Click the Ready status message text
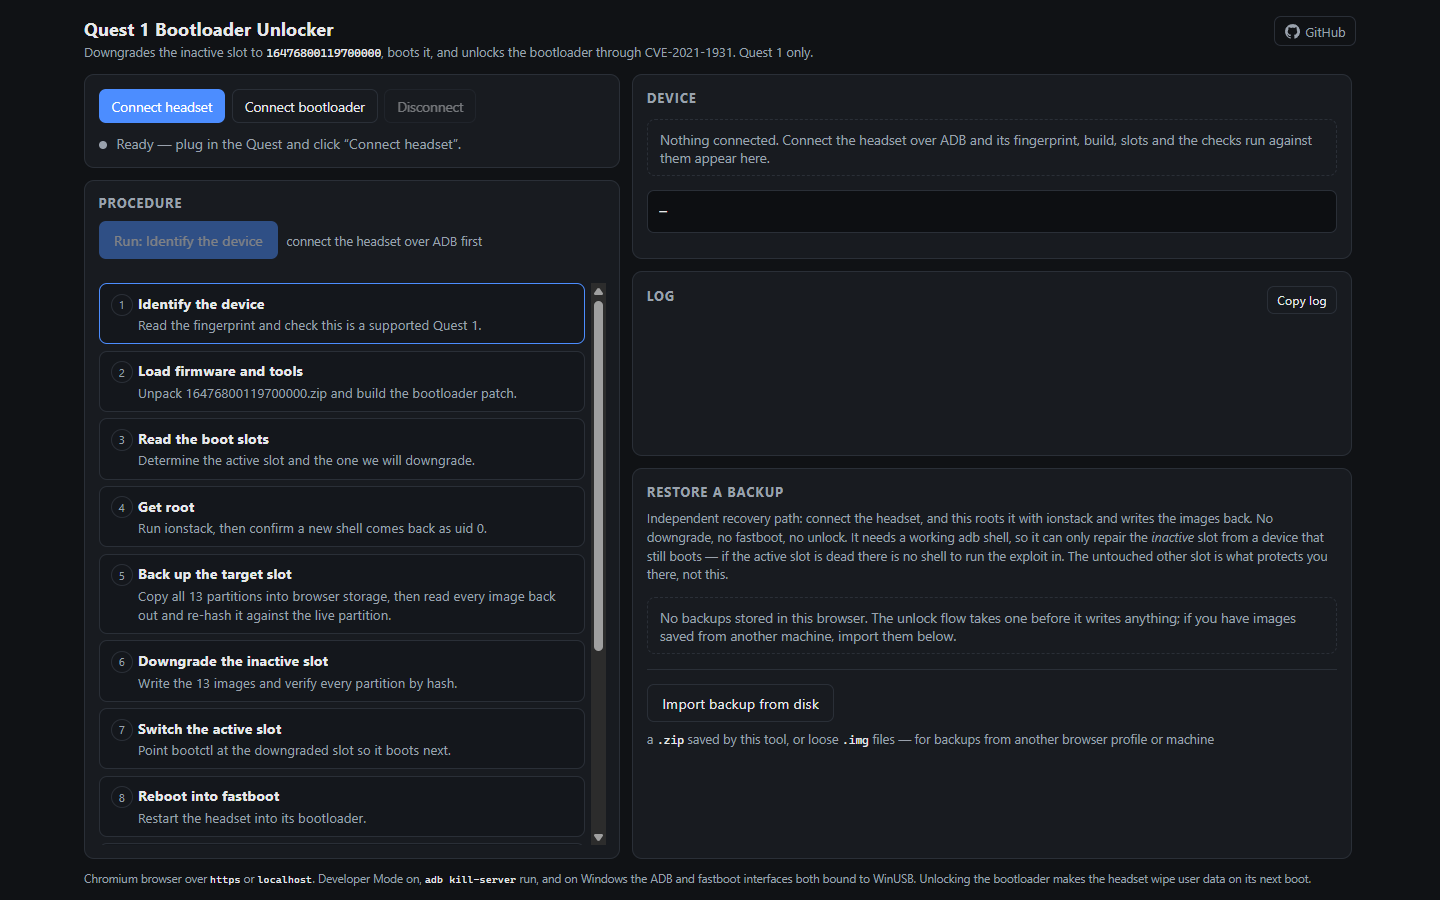The width and height of the screenshot is (1440, 900). pyautogui.click(x=289, y=145)
